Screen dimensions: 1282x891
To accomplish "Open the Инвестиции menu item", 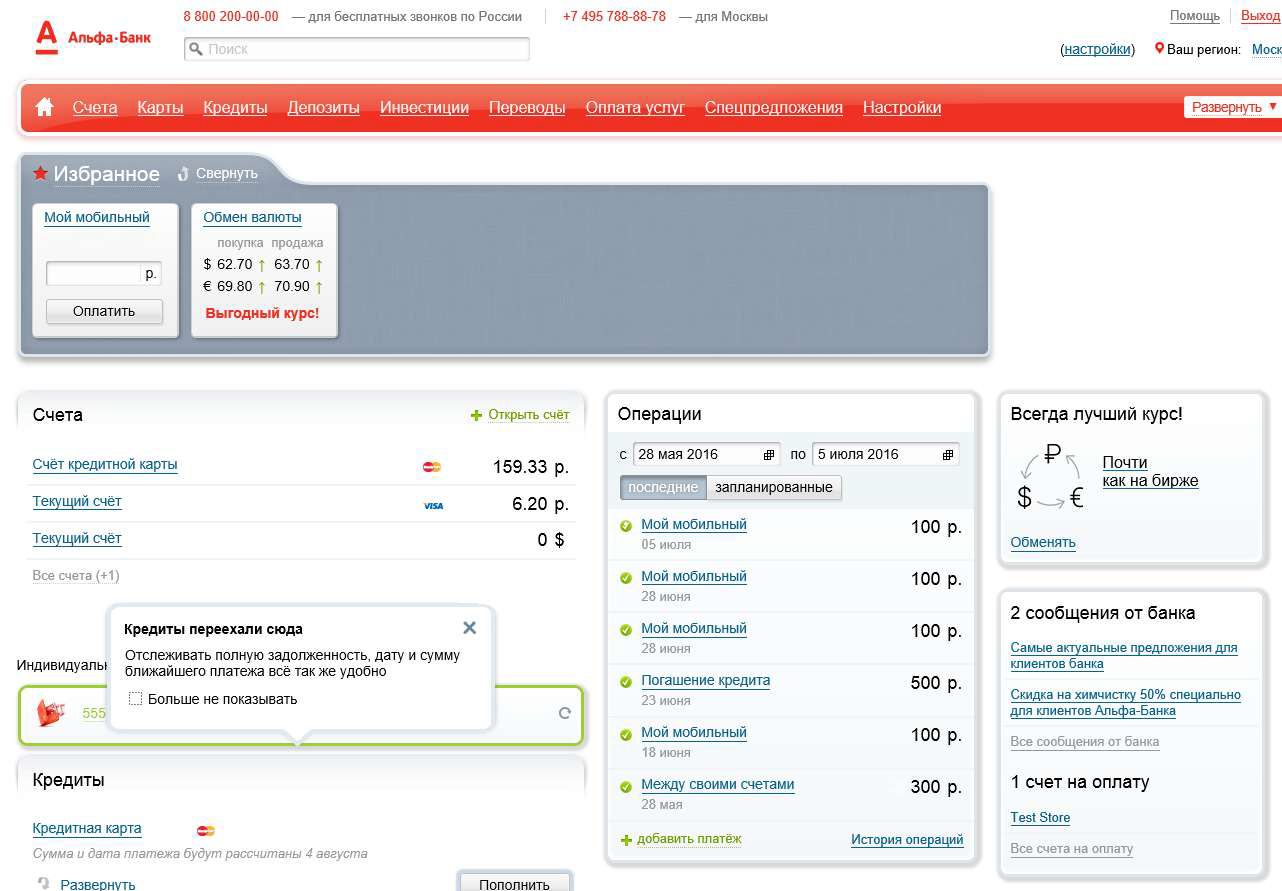I will tap(424, 107).
